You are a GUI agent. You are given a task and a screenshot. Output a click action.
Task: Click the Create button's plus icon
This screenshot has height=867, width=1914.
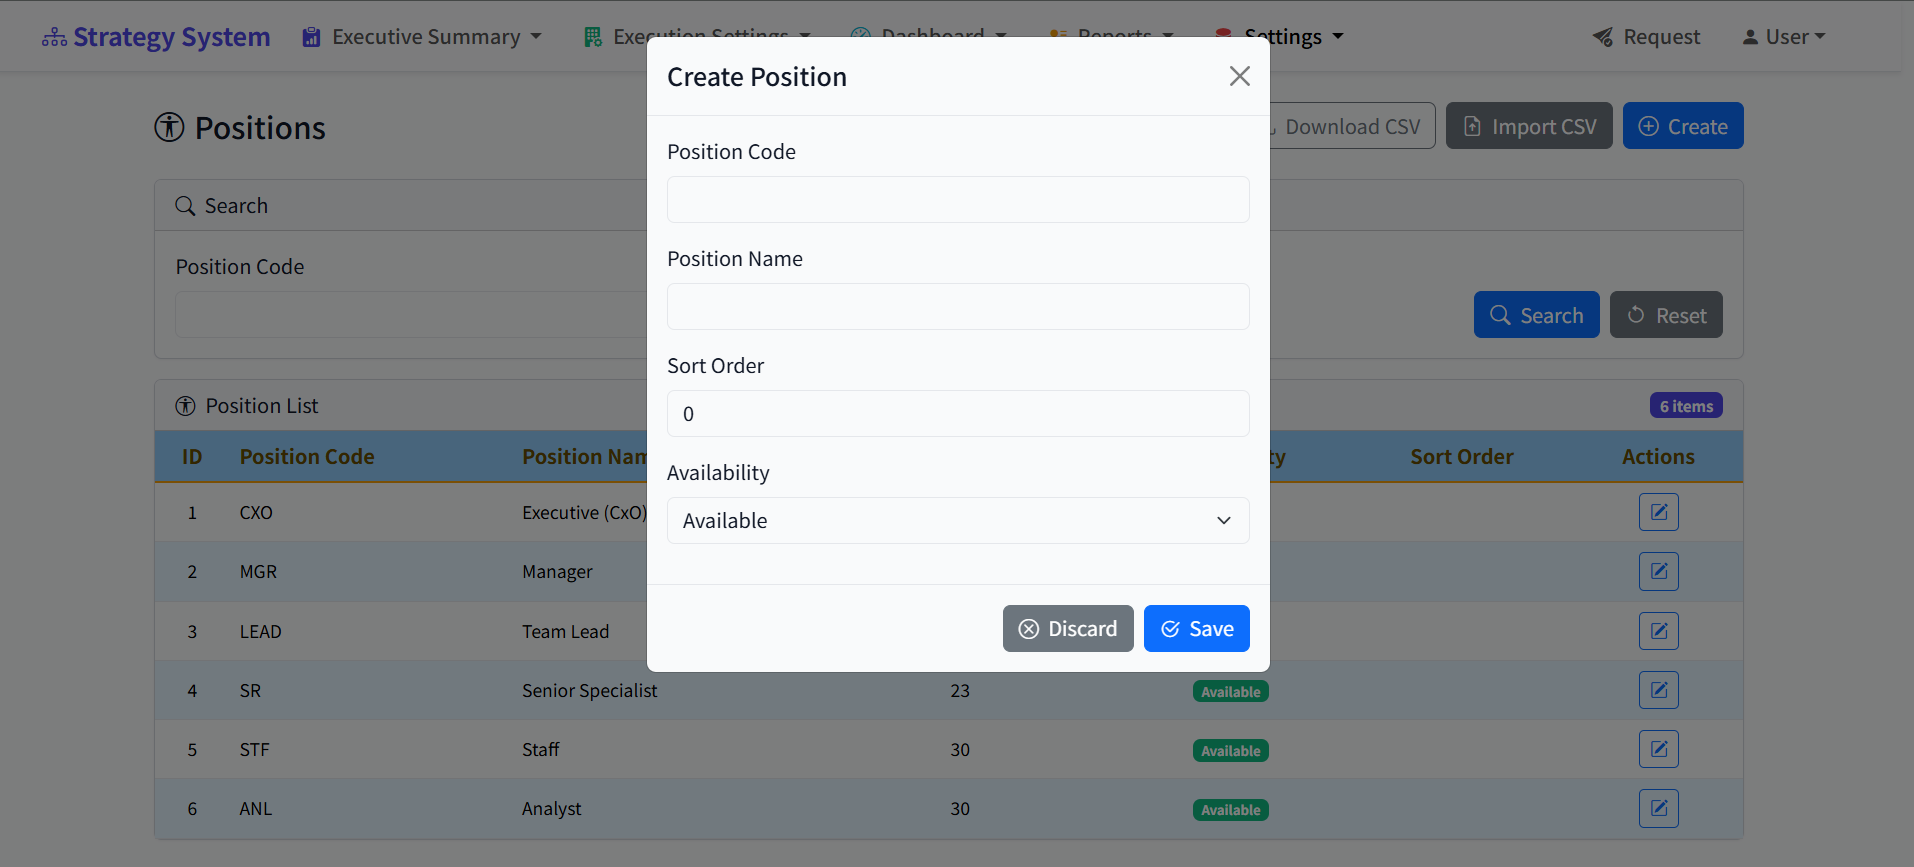tap(1649, 126)
